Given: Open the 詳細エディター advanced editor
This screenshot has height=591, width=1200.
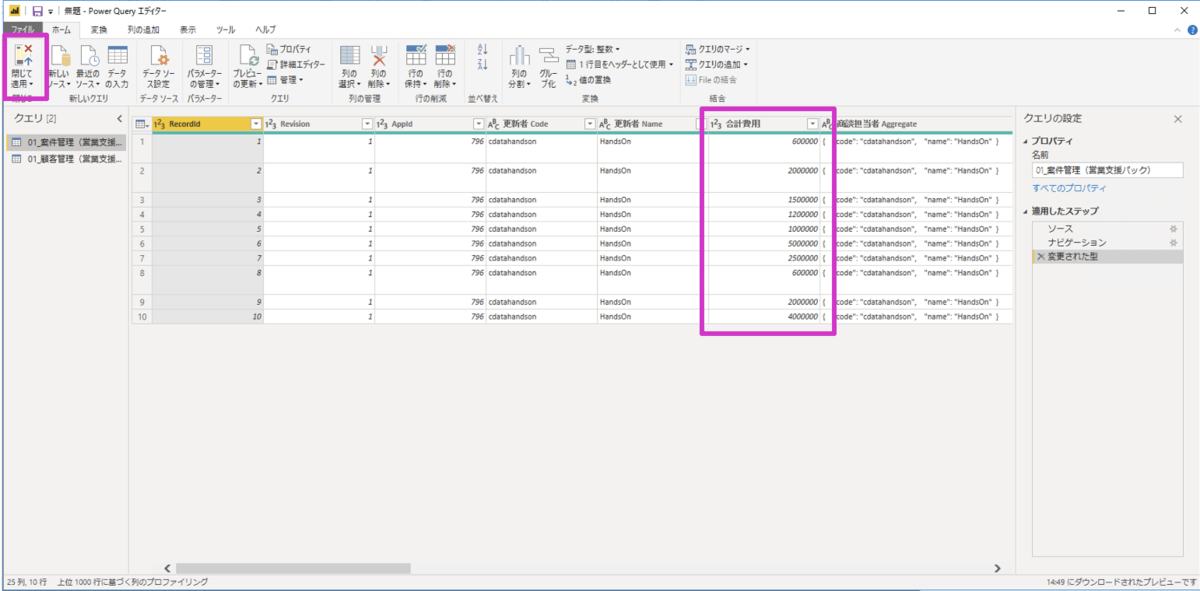Looking at the screenshot, I should click(295, 64).
